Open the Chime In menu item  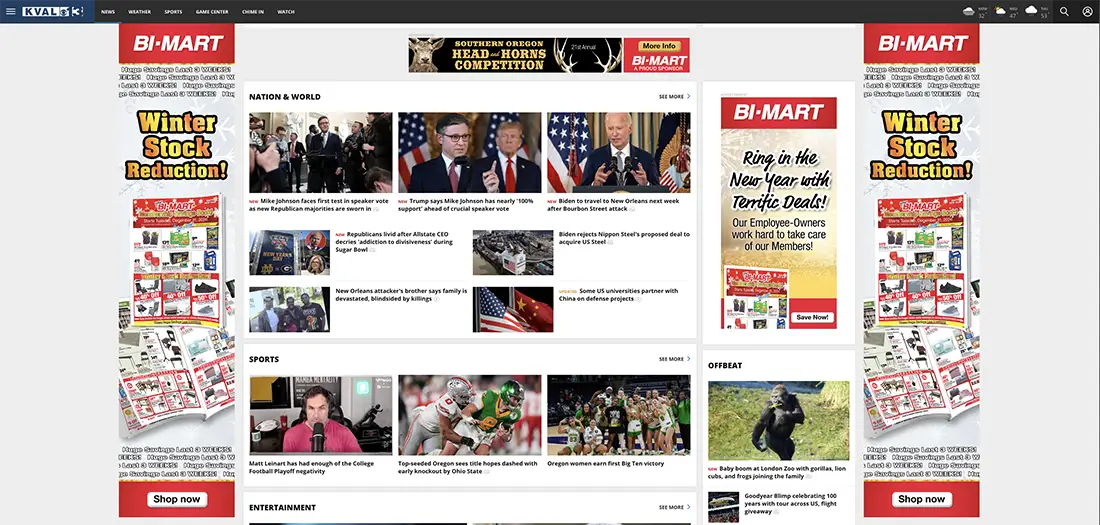[253, 12]
